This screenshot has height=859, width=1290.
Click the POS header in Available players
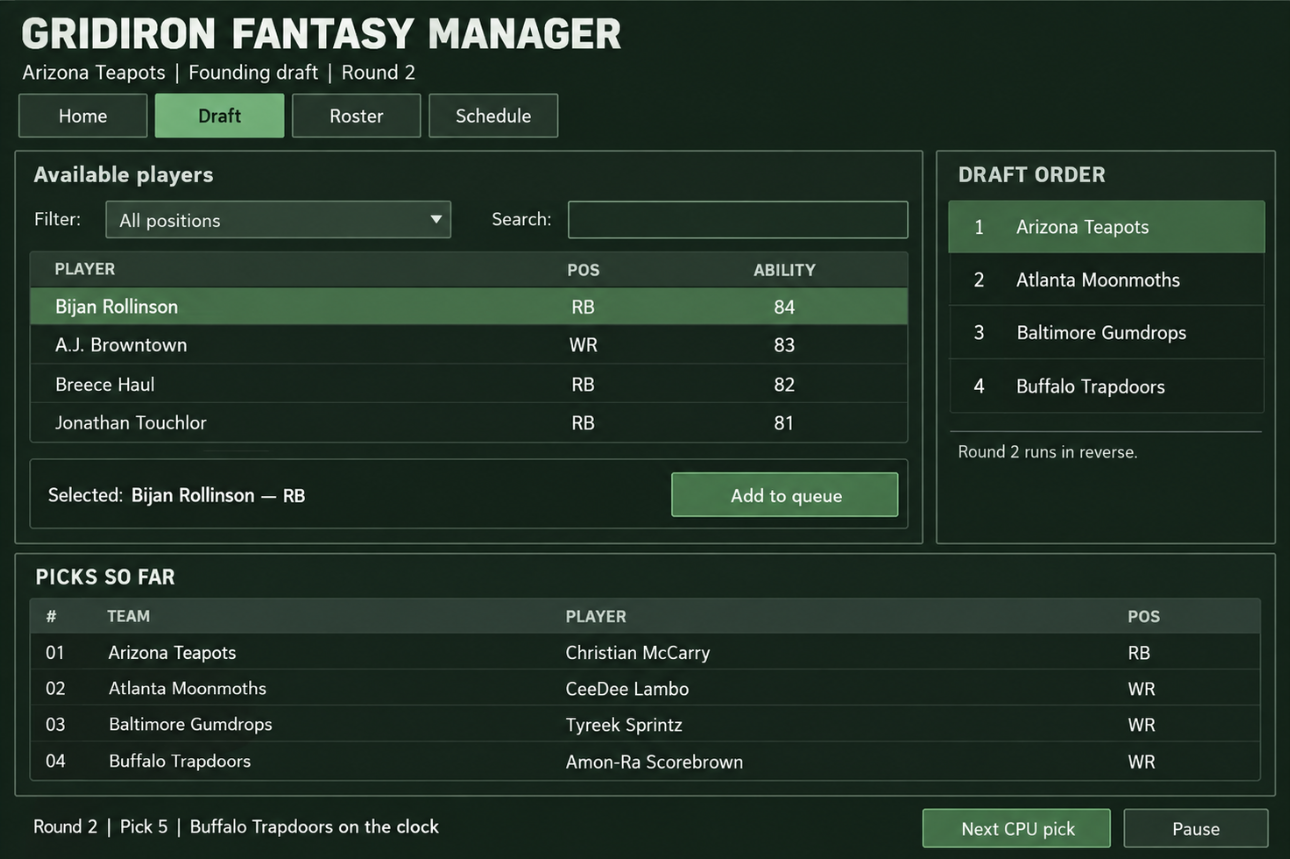click(583, 270)
